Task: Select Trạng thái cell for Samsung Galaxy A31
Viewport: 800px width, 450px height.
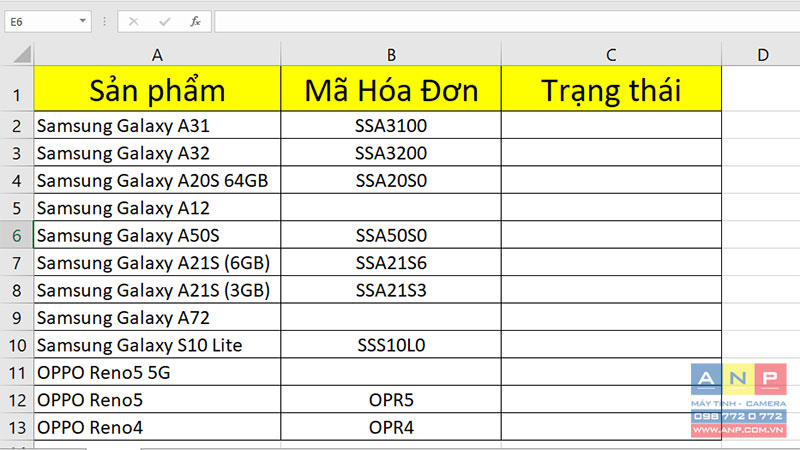Action: pos(611,126)
